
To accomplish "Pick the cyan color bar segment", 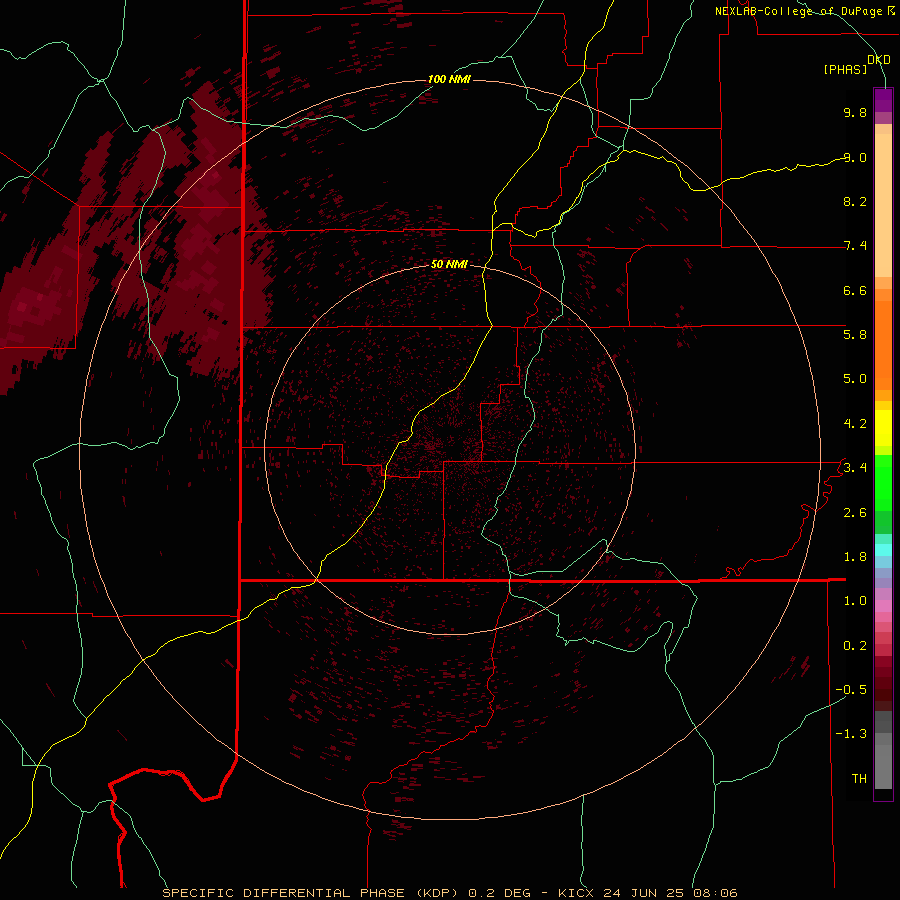I will point(883,550).
